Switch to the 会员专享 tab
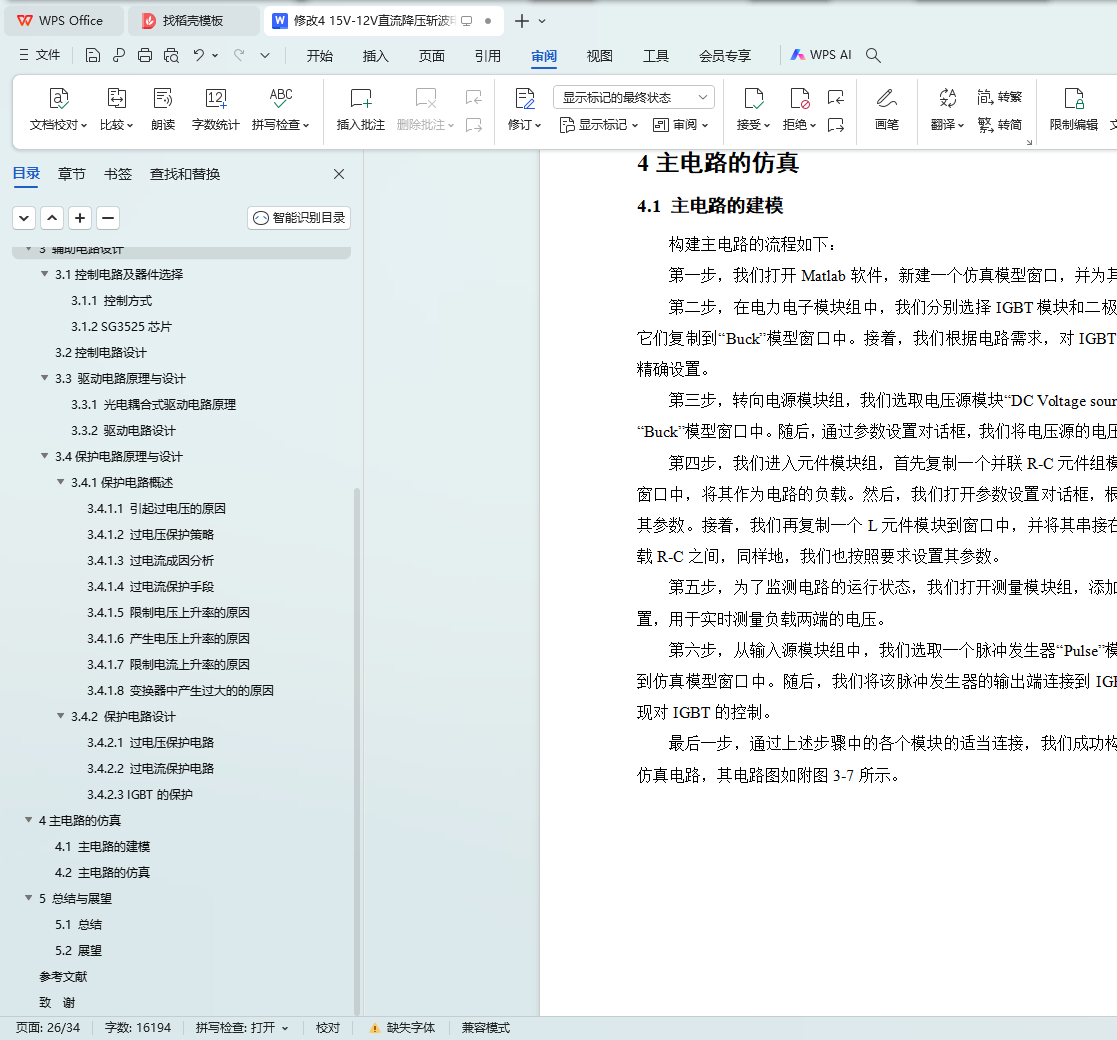Screen dimensions: 1117x1040 (724, 56)
